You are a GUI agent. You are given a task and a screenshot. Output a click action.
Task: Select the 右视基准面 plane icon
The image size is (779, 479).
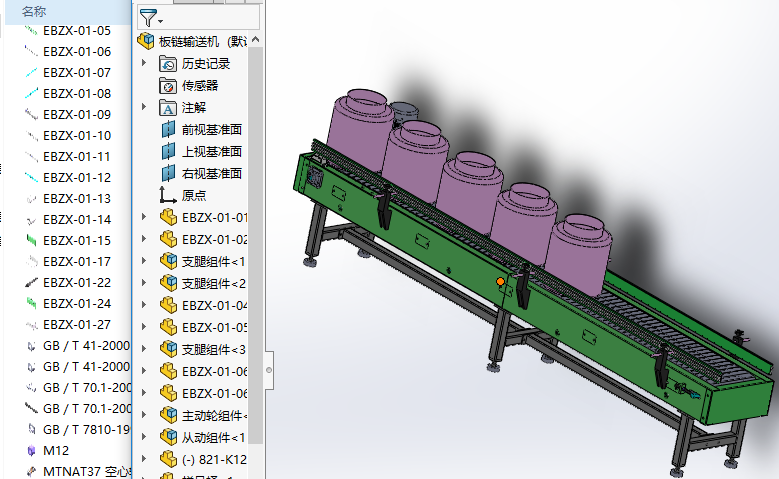[x=168, y=173]
